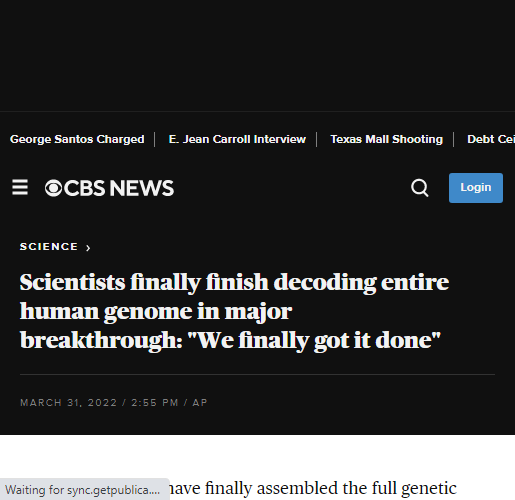The width and height of the screenshot is (515, 500).
Task: Open the hamburger menu icon
Action: pos(20,187)
